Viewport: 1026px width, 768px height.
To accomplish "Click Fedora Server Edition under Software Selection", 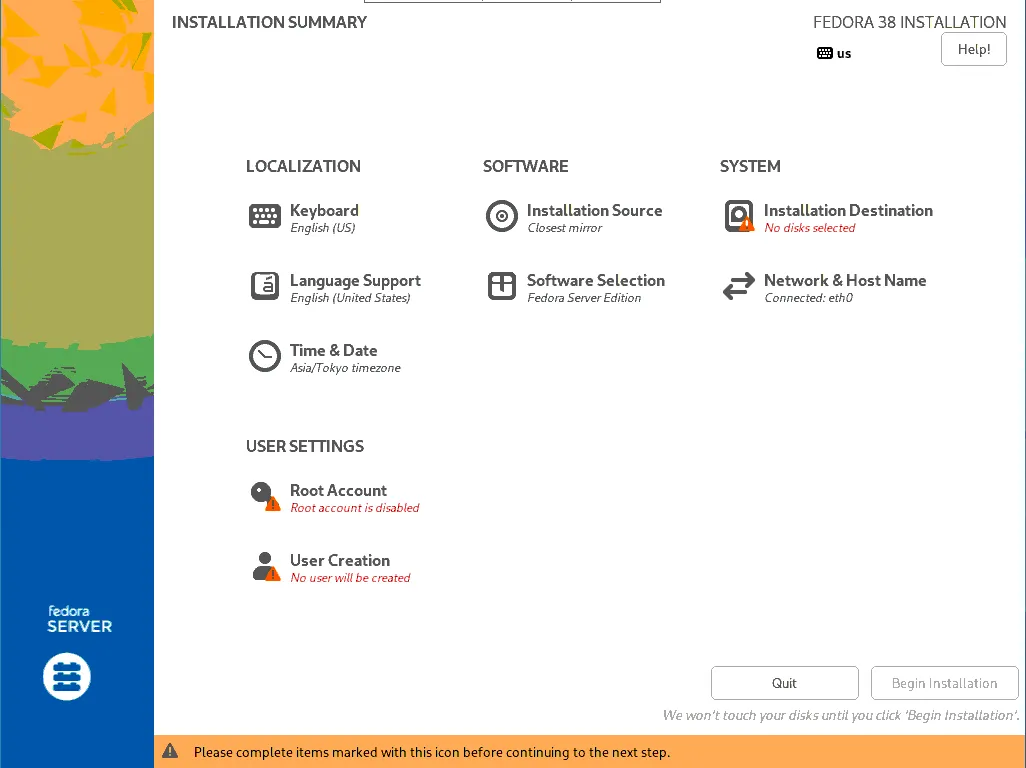I will tap(583, 298).
